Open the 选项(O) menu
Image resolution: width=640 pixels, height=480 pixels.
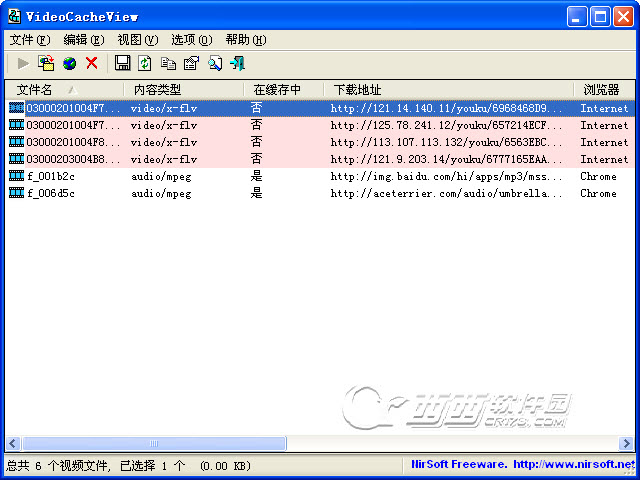click(191, 40)
